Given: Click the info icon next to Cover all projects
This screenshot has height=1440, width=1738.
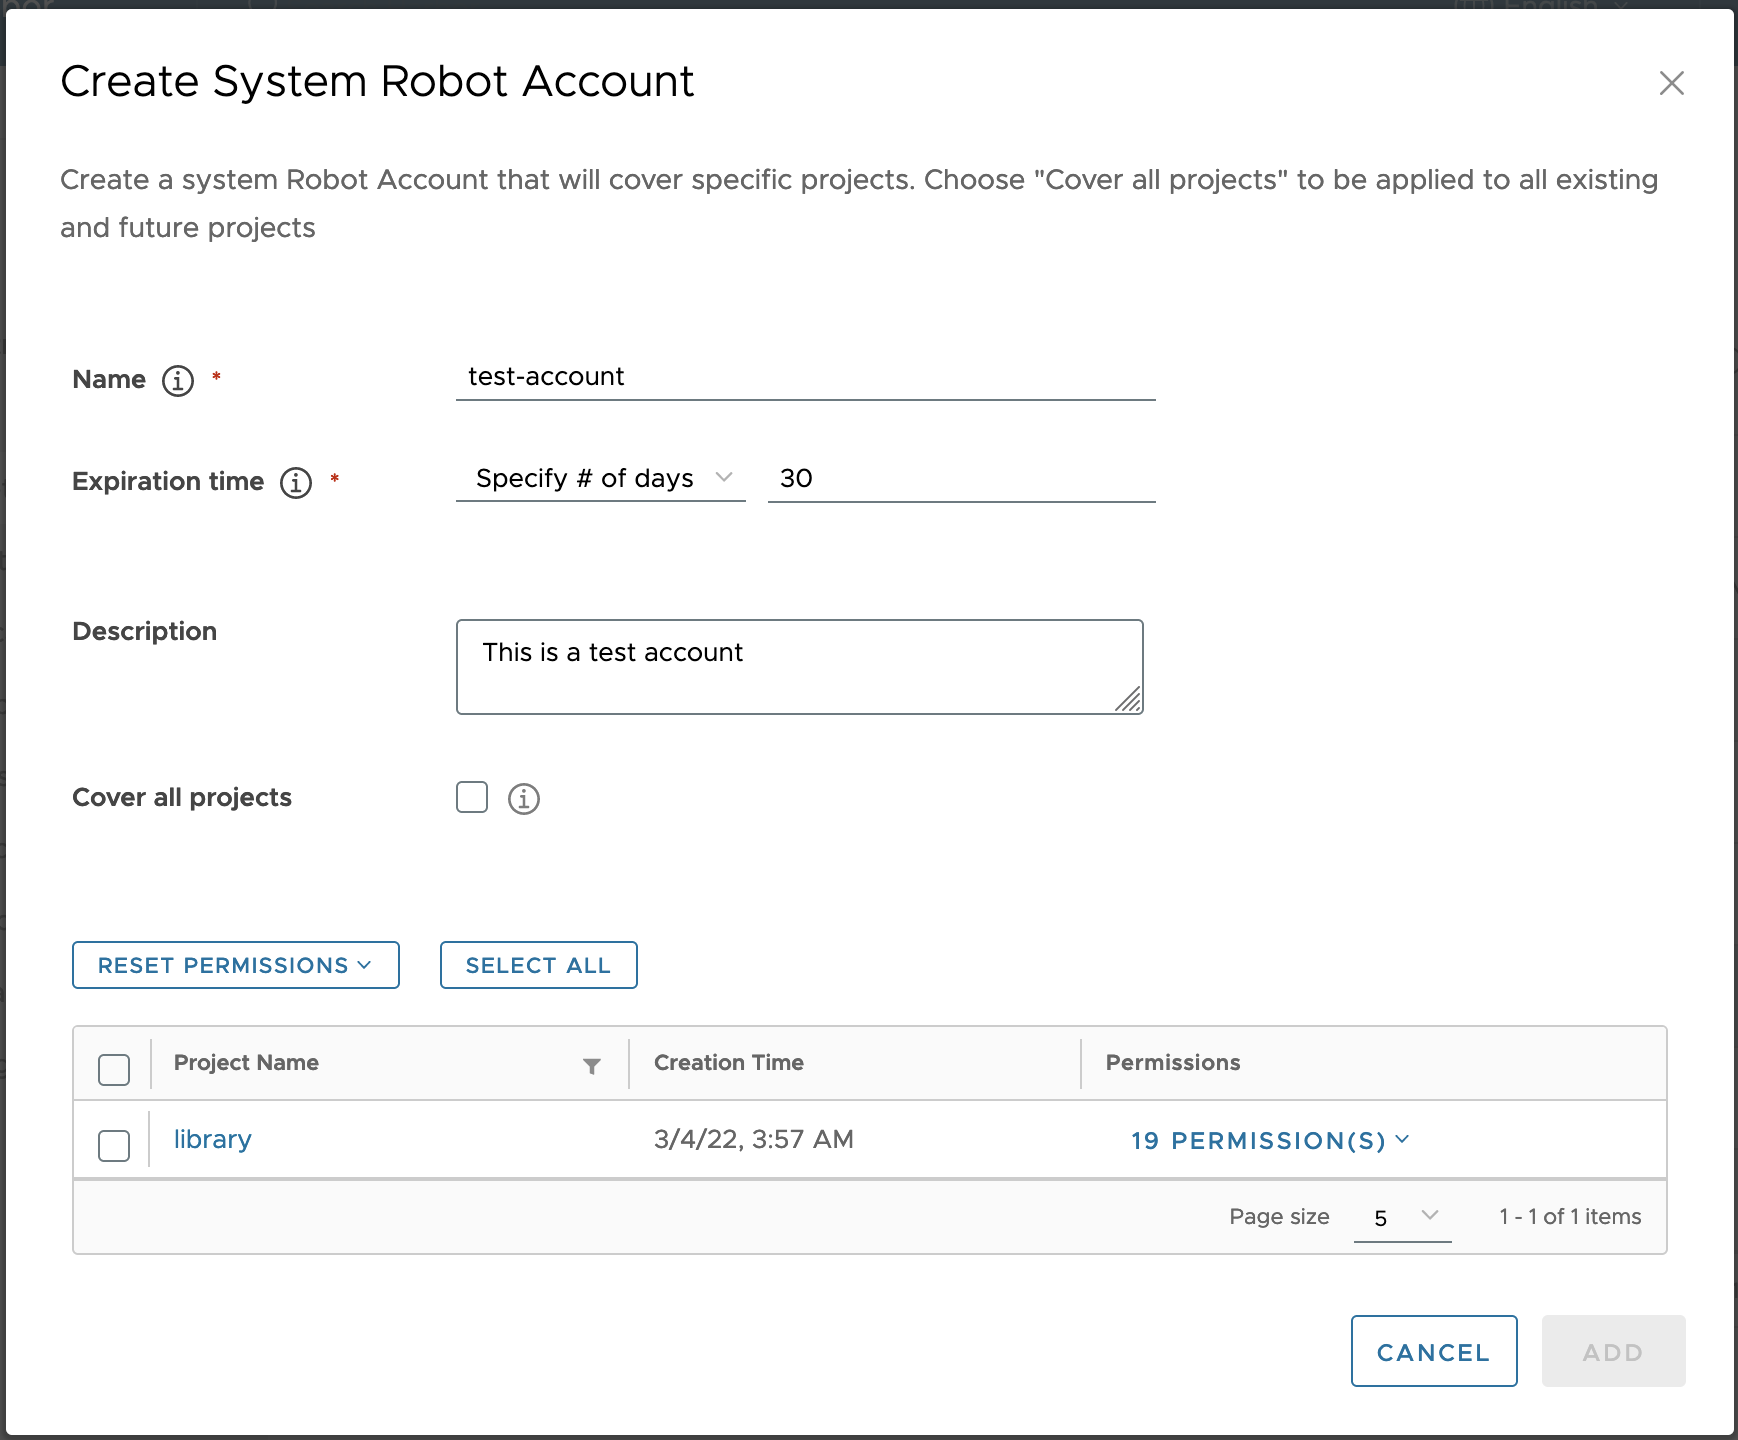Looking at the screenshot, I should coord(523,797).
